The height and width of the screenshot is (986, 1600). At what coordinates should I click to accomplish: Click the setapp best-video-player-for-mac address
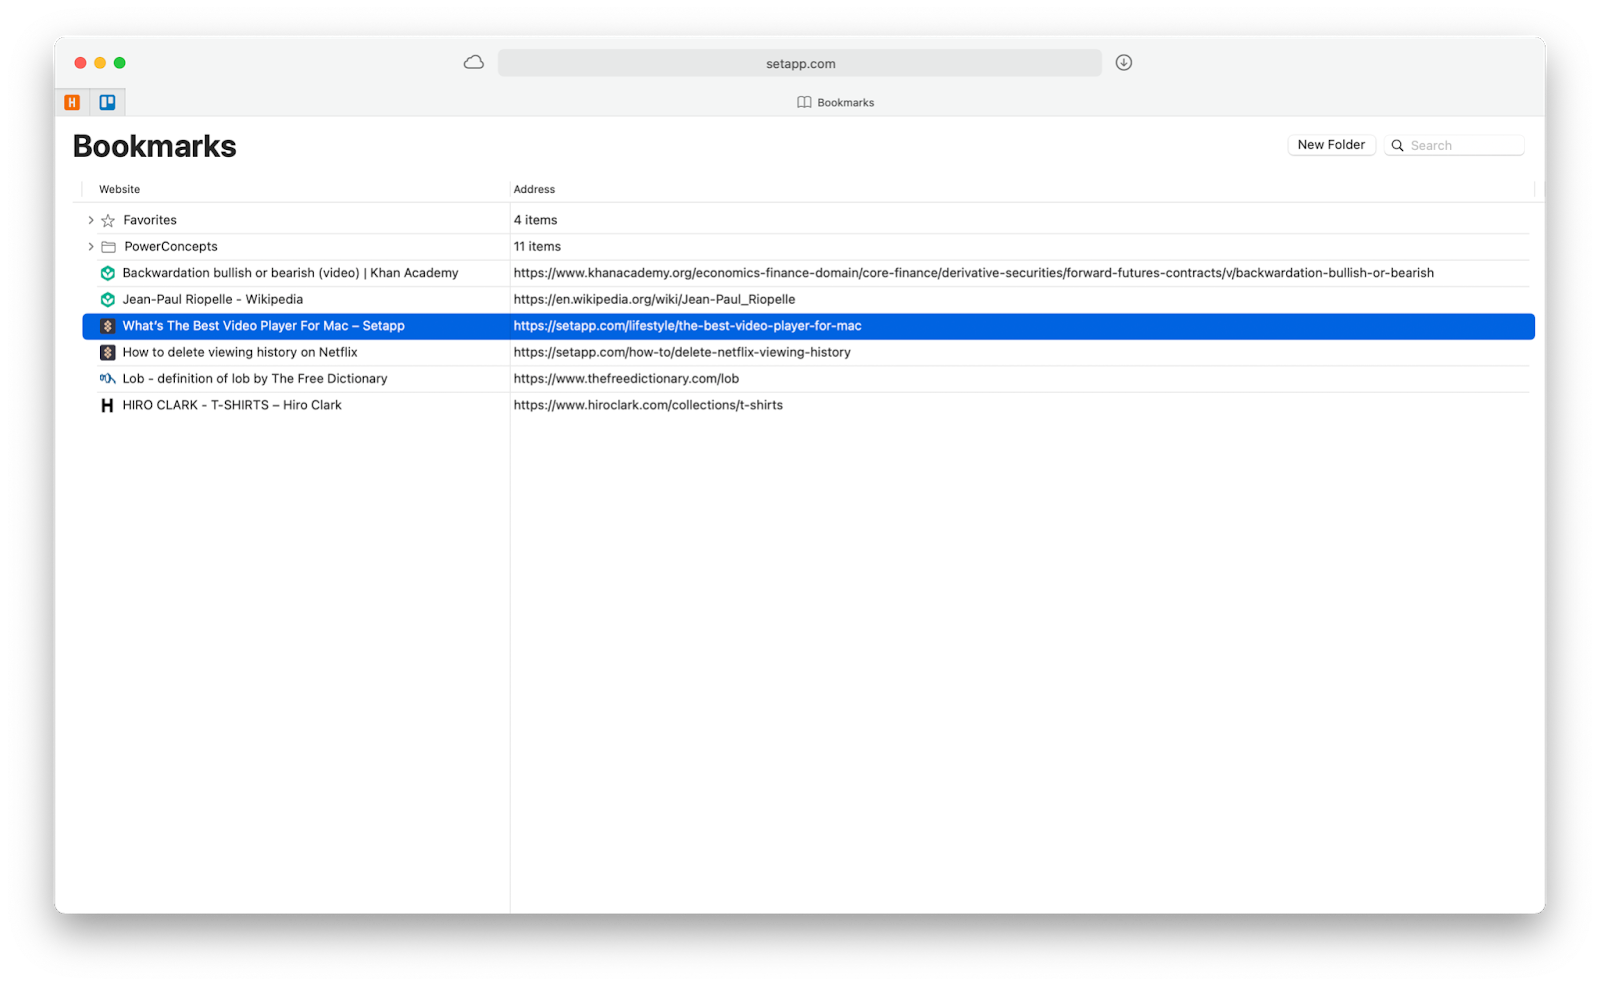pos(687,326)
